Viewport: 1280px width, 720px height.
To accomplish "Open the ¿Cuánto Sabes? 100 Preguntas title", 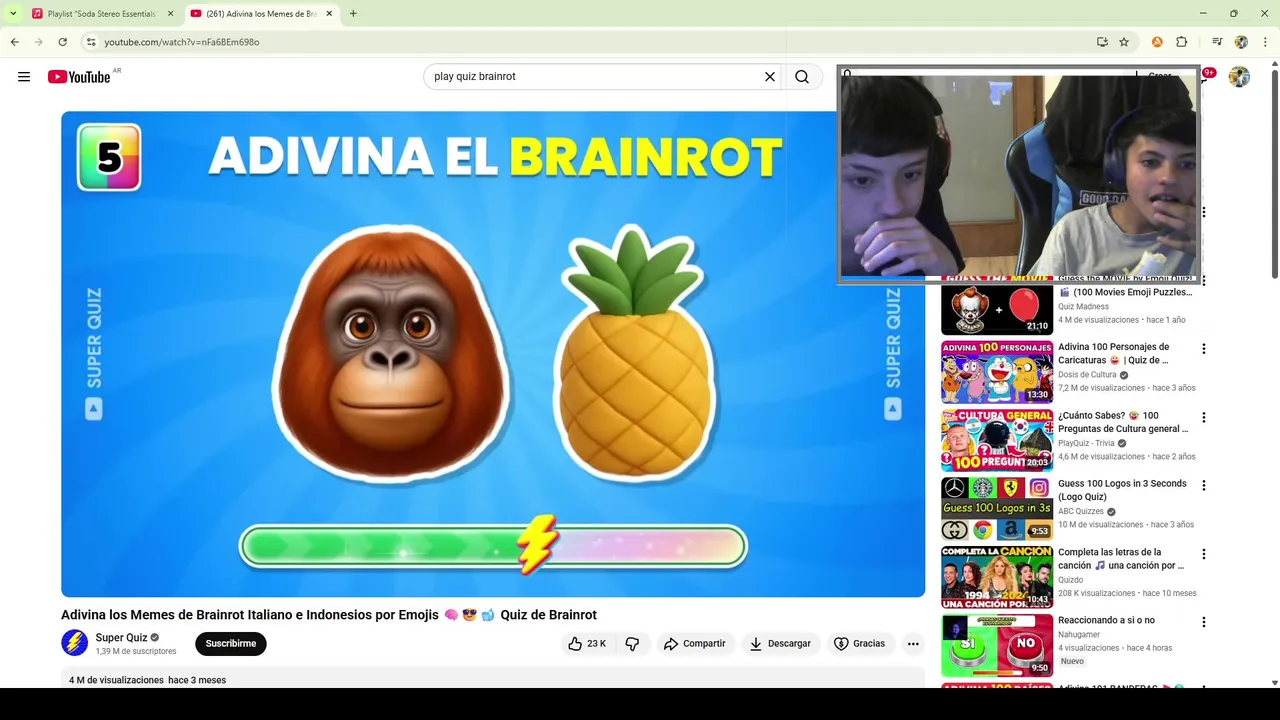I will [x=1123, y=422].
